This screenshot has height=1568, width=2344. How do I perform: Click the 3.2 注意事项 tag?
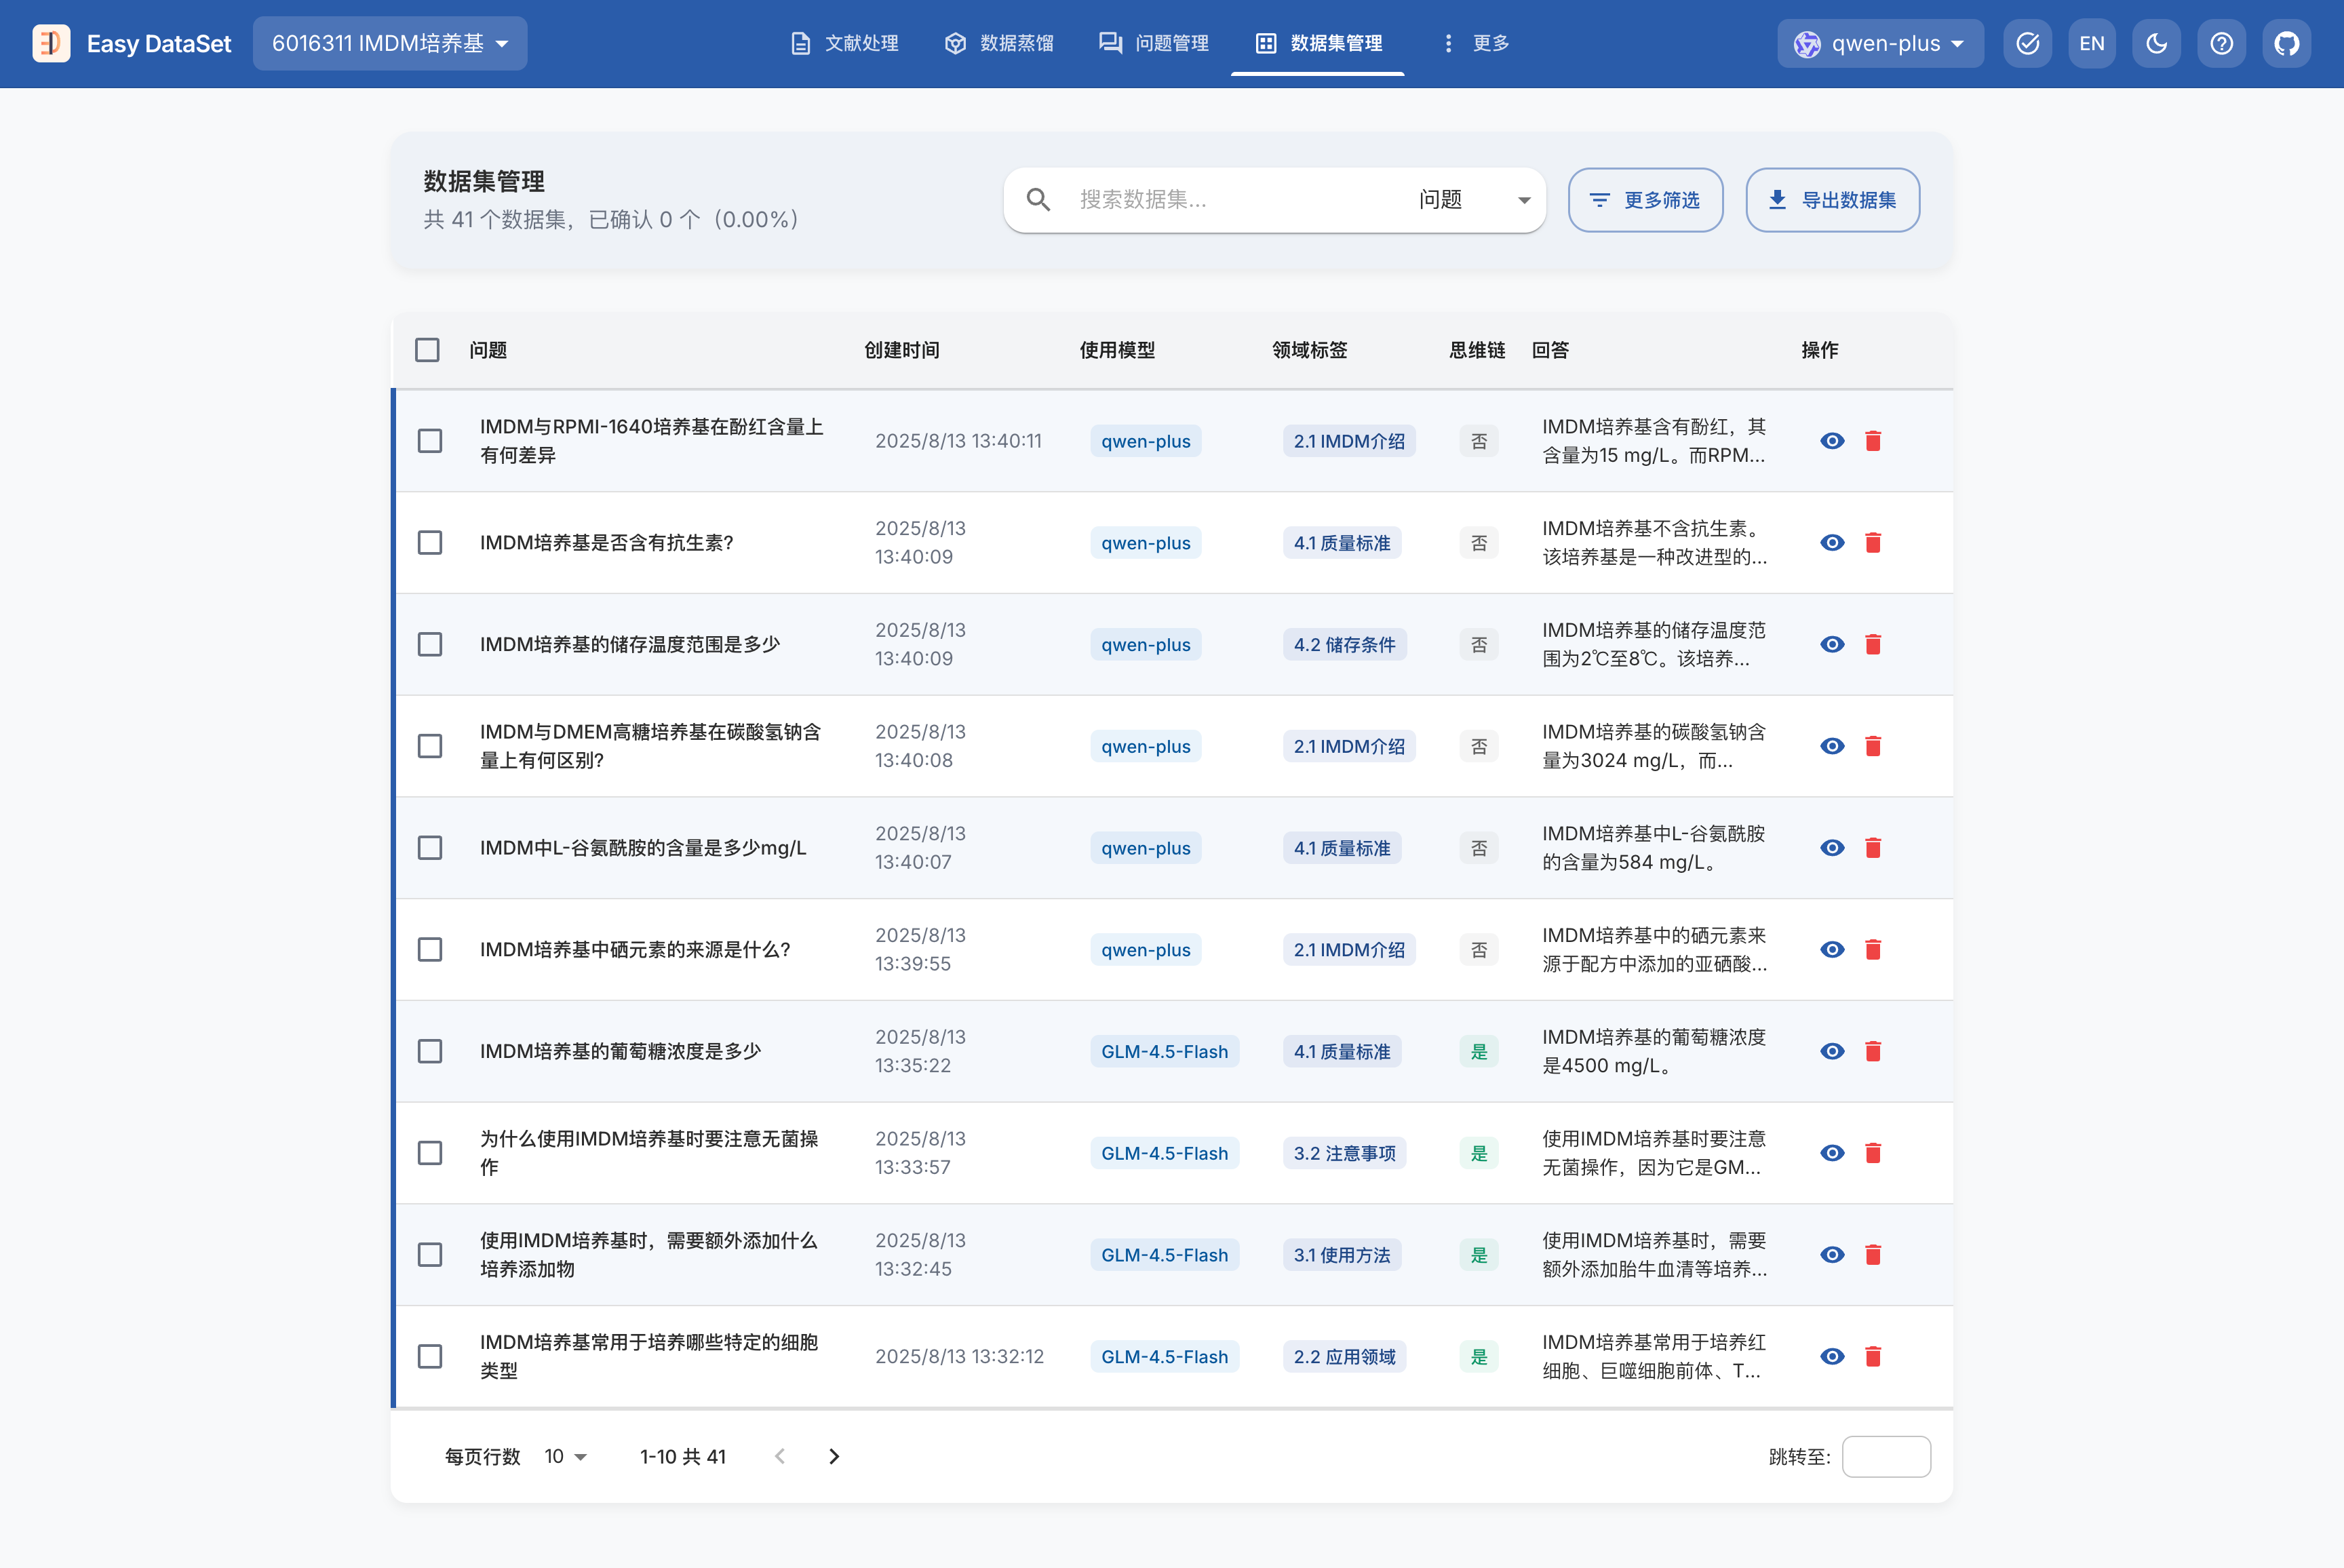pyautogui.click(x=1344, y=1153)
